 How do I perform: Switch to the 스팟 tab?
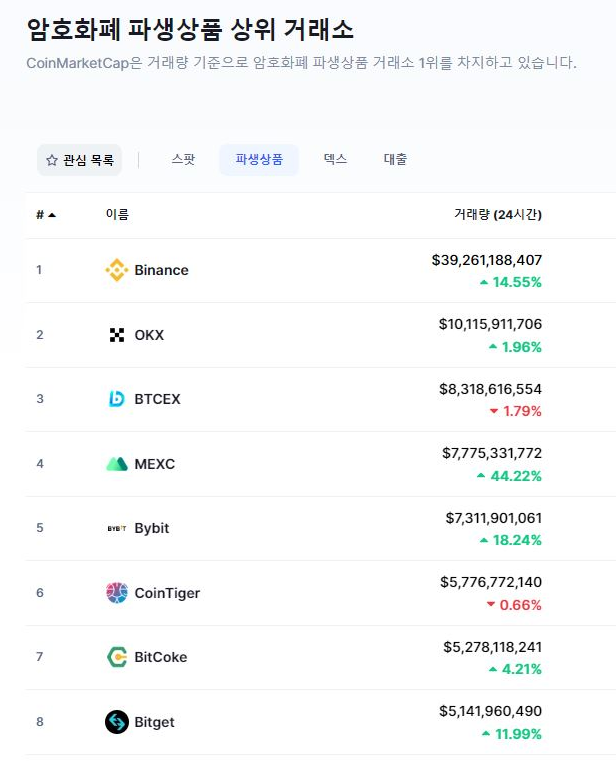coord(183,159)
